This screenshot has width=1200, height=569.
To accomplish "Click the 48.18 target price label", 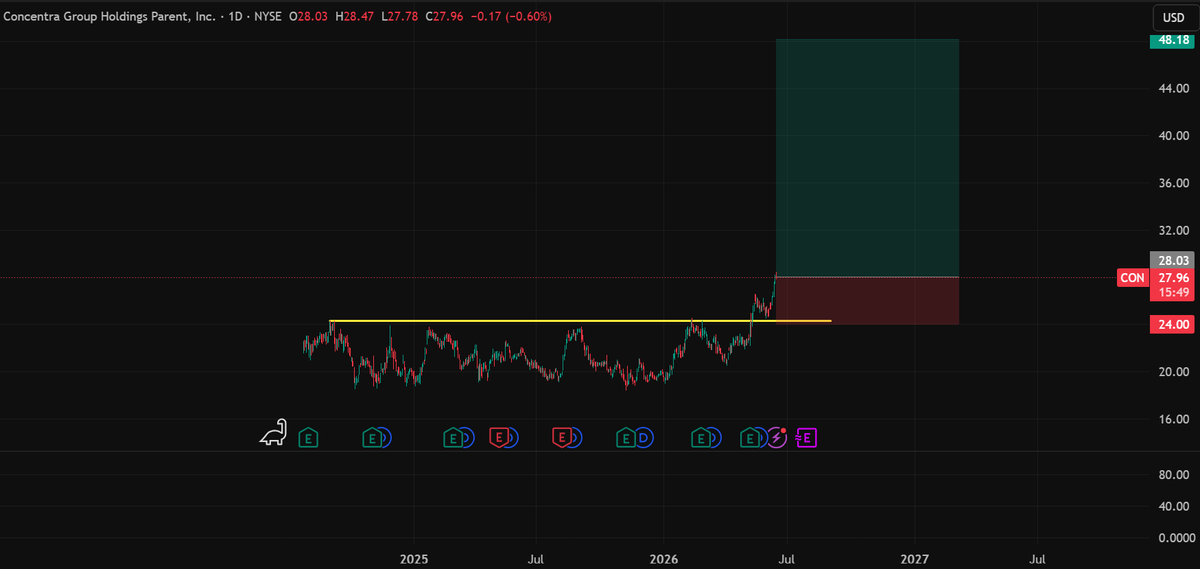I will pyautogui.click(x=1171, y=40).
